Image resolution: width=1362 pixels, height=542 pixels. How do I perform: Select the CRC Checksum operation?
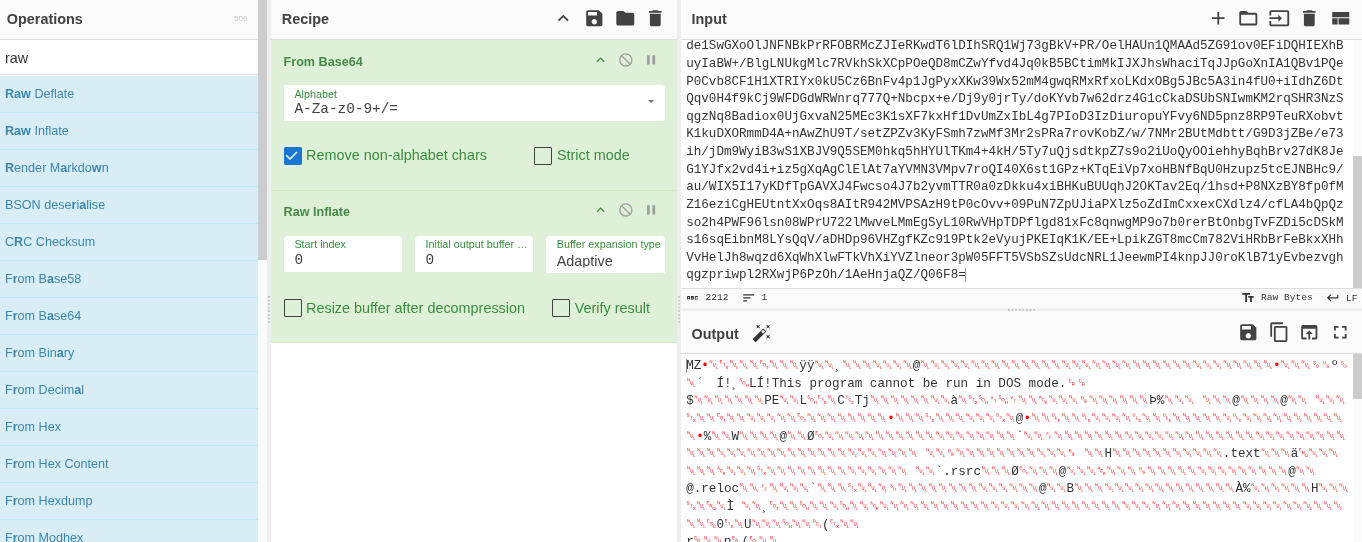129,242
